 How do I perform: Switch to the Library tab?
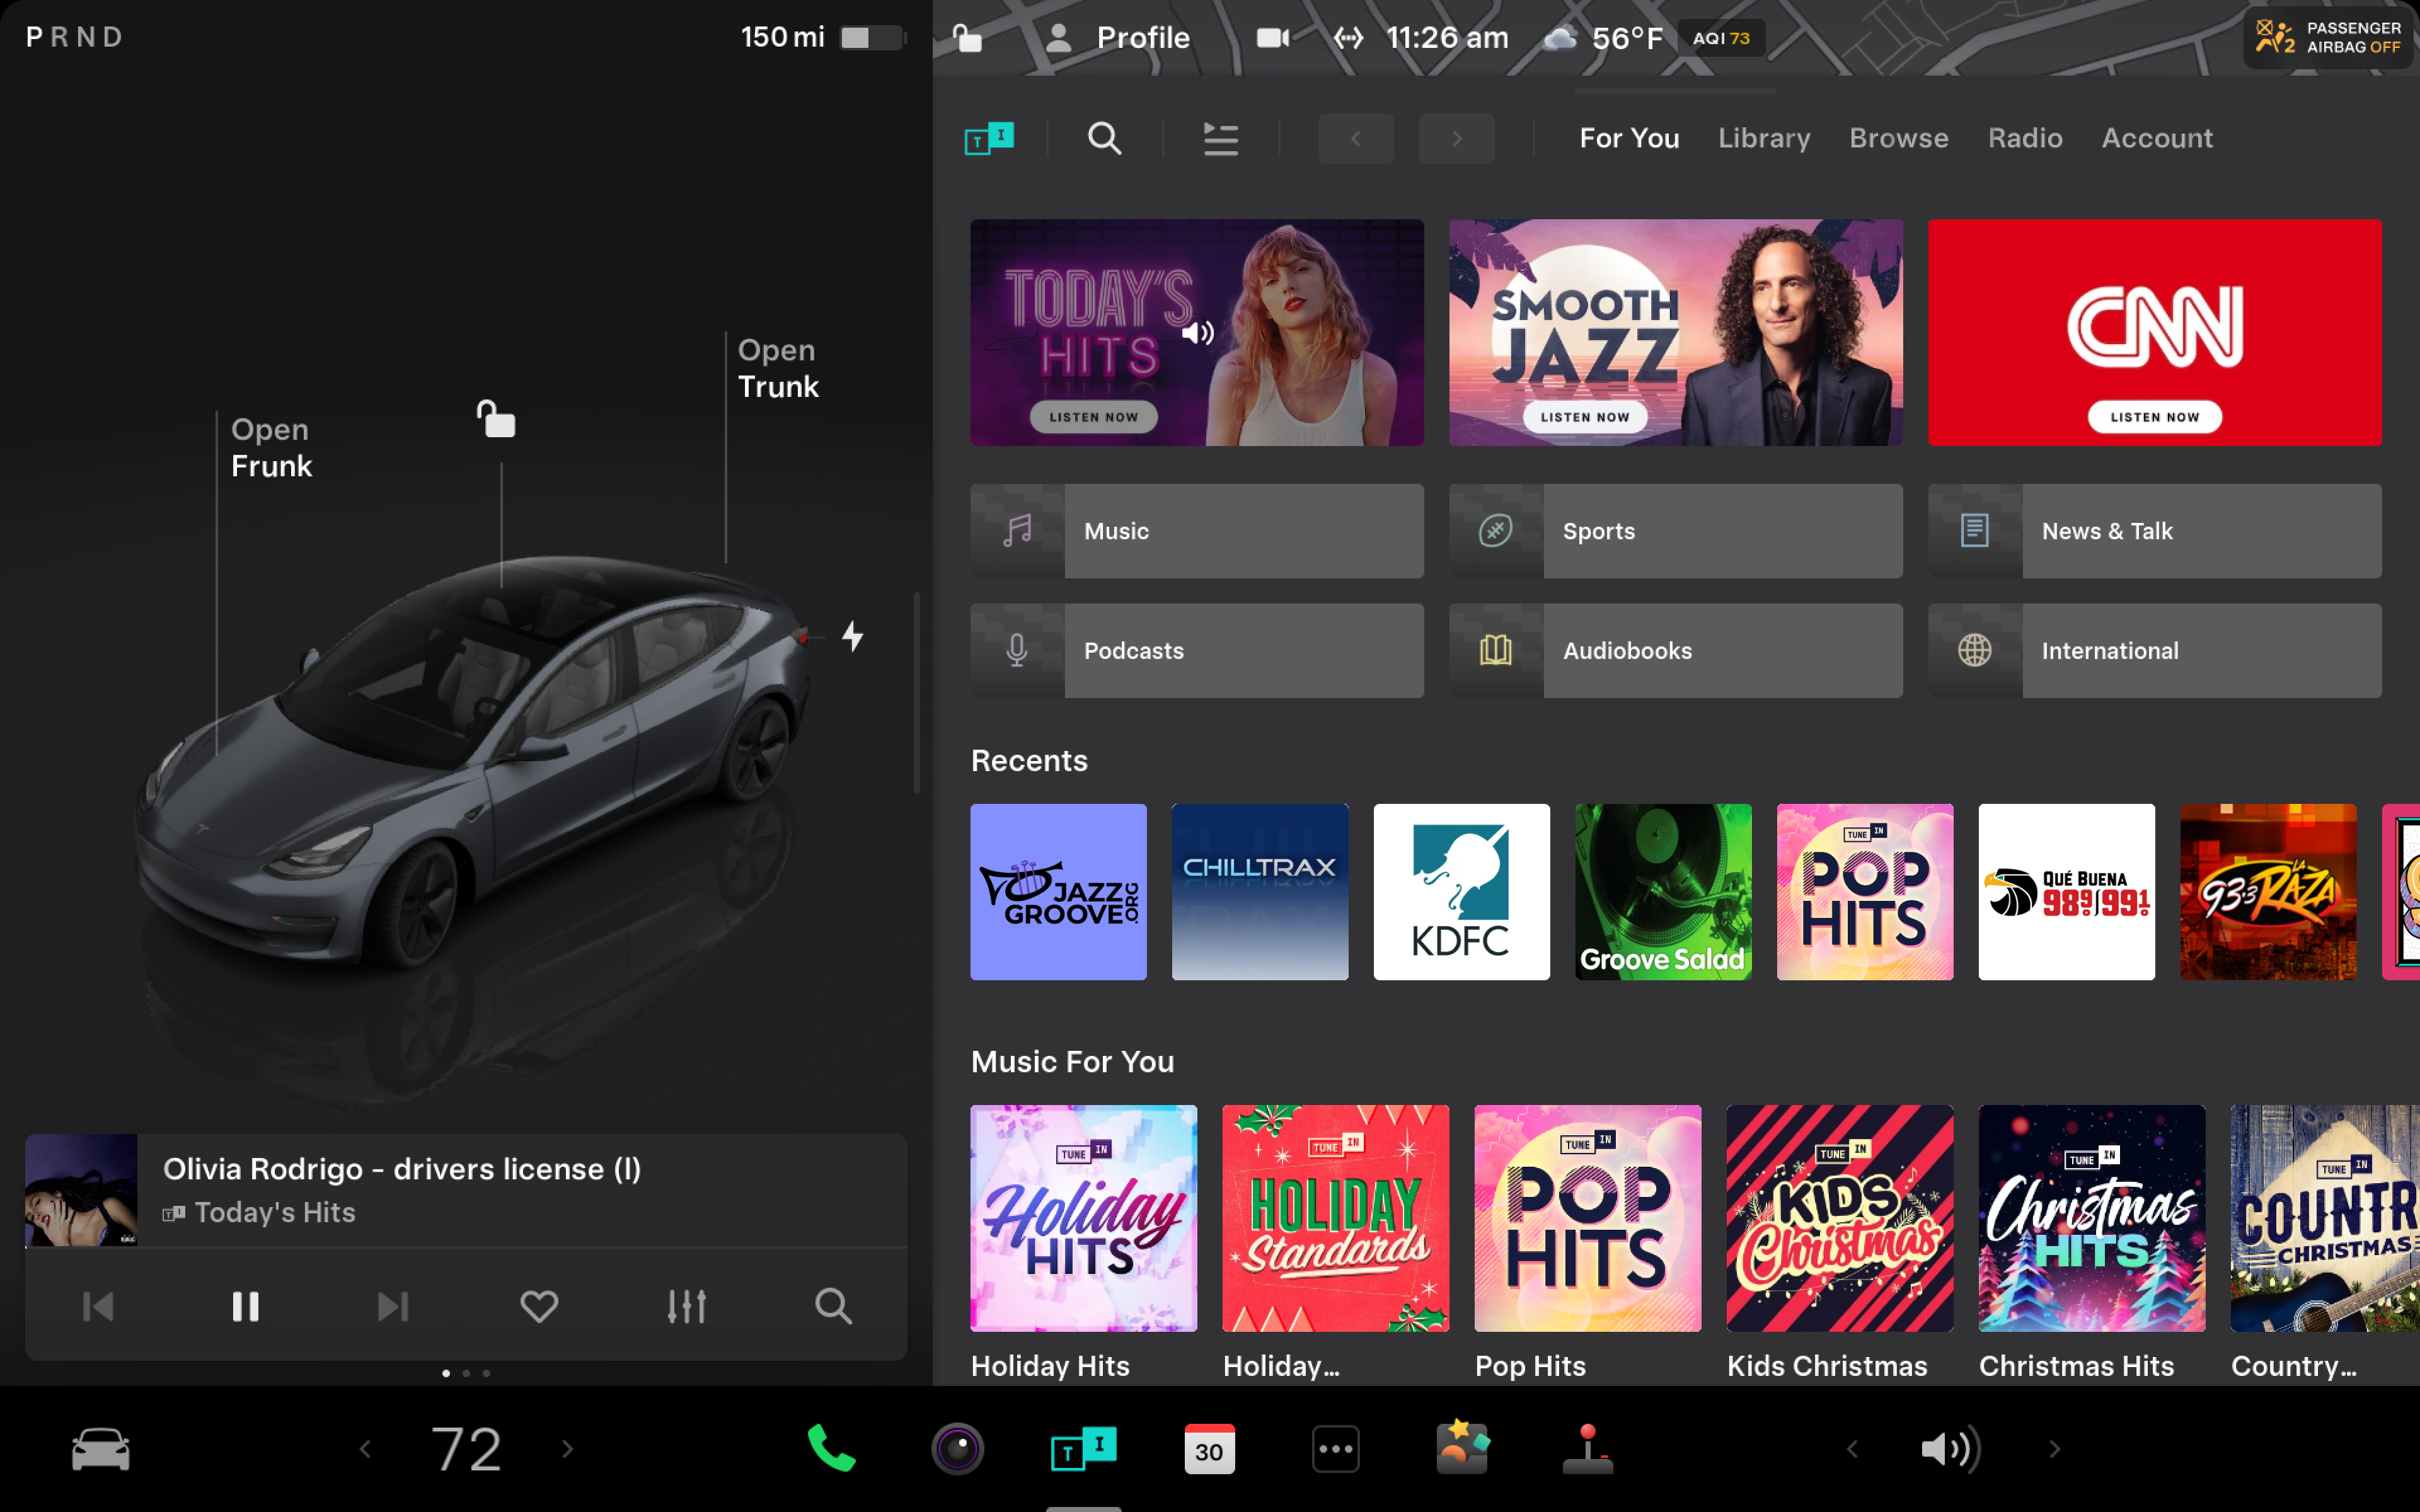1764,138
